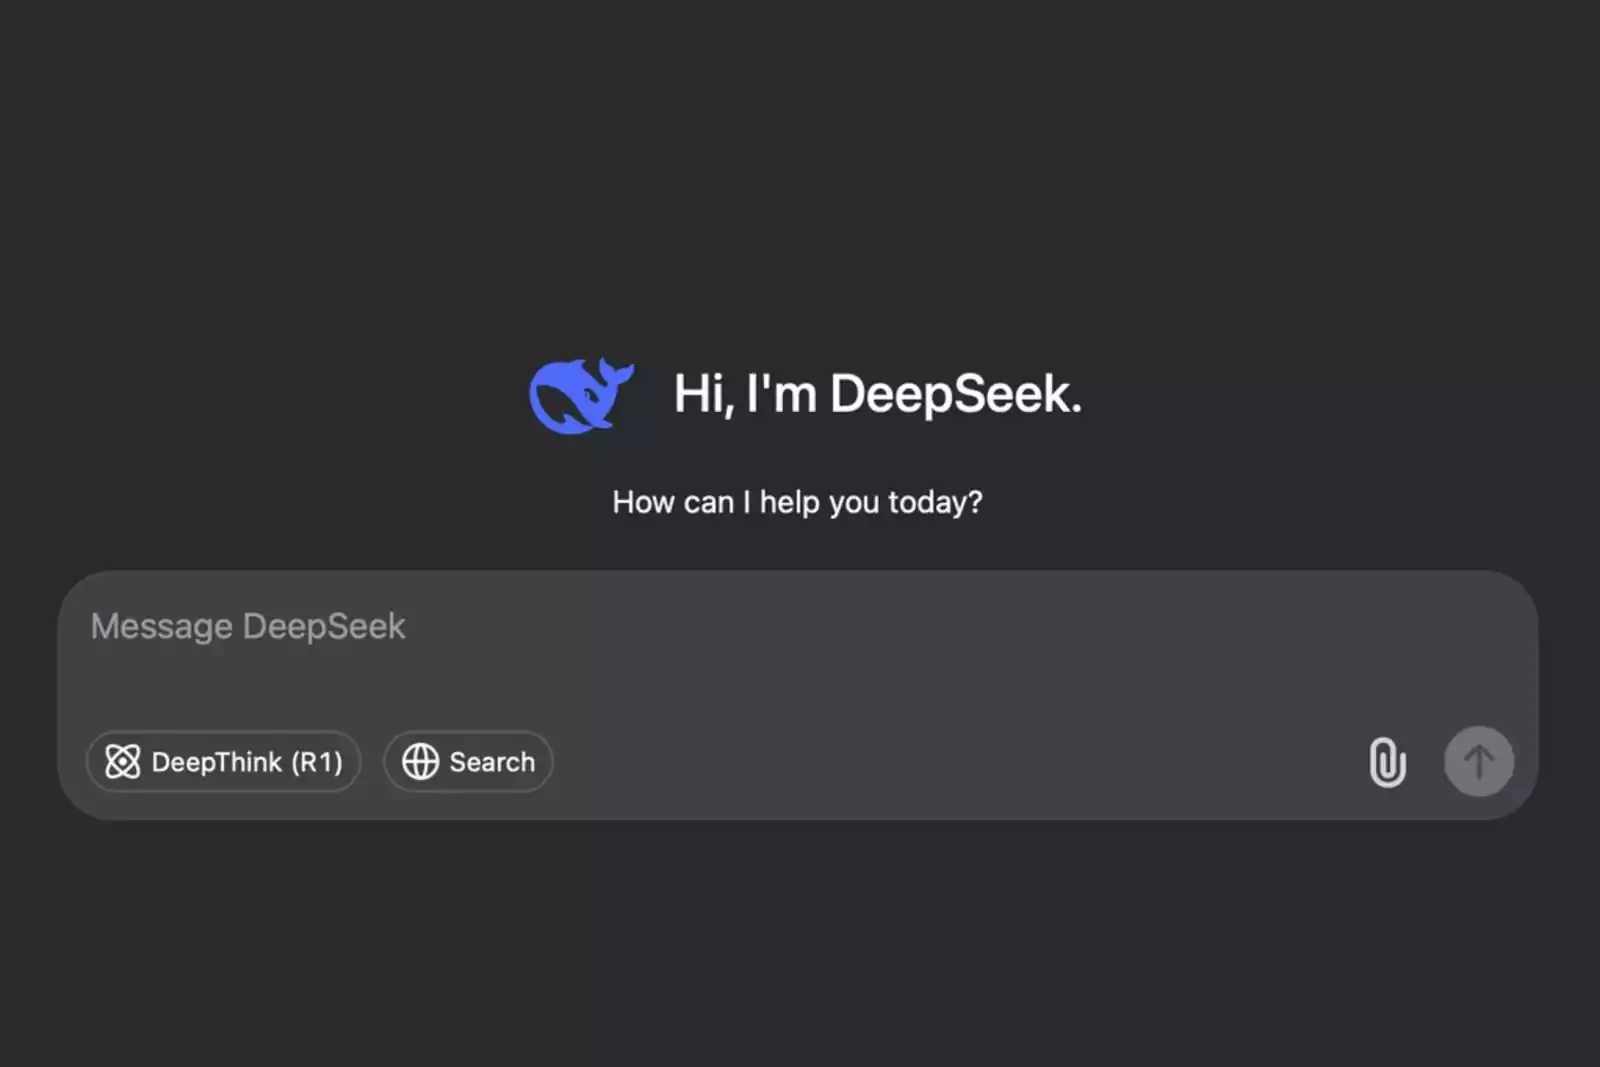Click the Message DeepSeek placeholder text

click(x=247, y=627)
